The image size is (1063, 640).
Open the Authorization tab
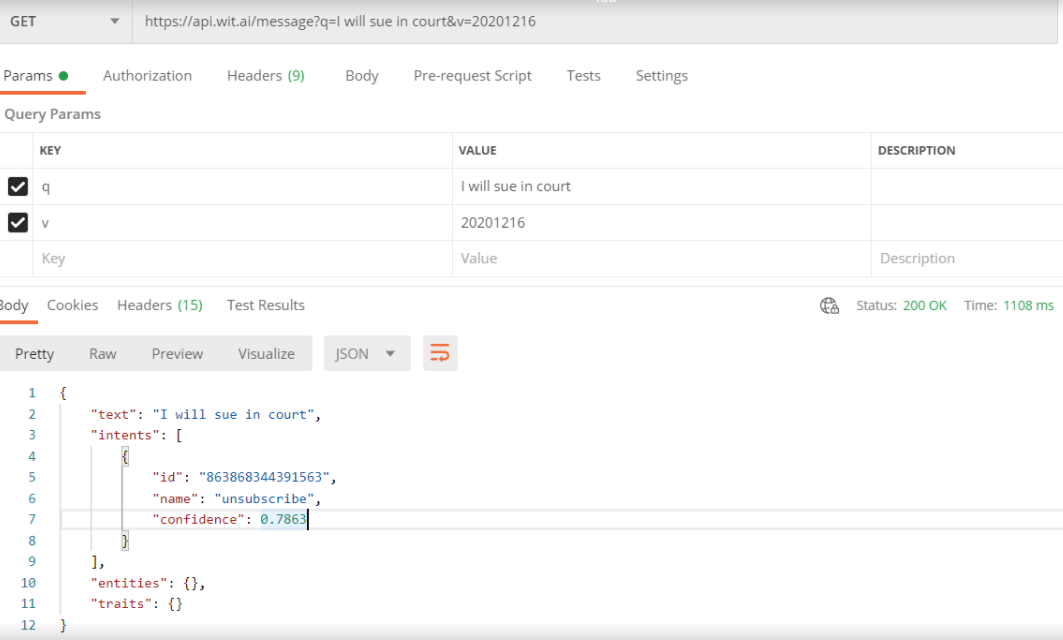[x=147, y=76]
